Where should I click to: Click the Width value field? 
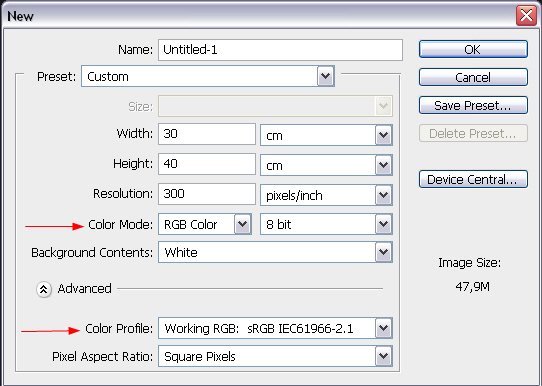pos(207,134)
